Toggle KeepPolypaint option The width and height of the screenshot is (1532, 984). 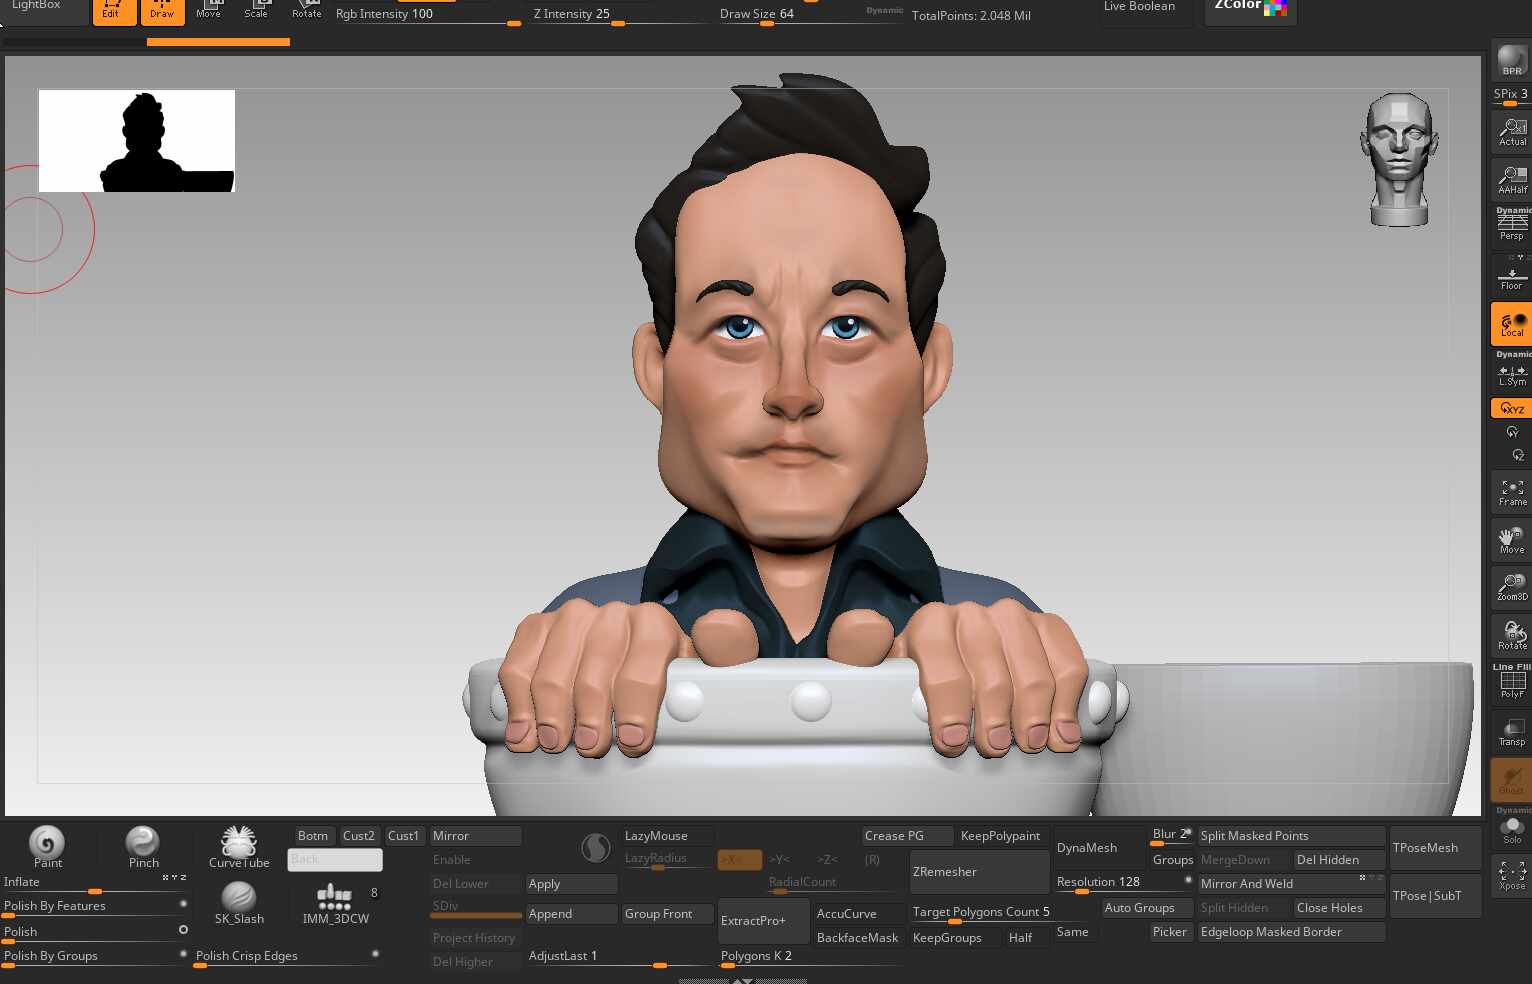(x=1000, y=836)
